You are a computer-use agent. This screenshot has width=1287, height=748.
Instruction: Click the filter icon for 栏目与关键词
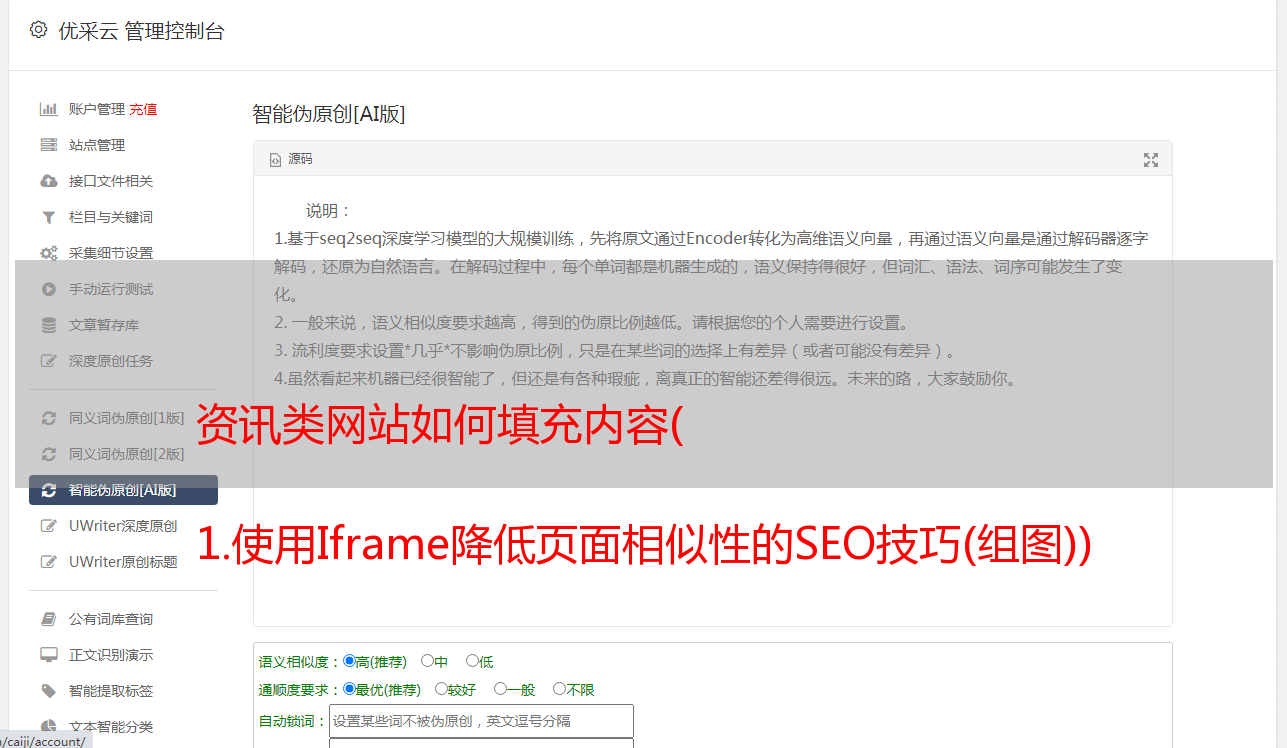[x=48, y=217]
